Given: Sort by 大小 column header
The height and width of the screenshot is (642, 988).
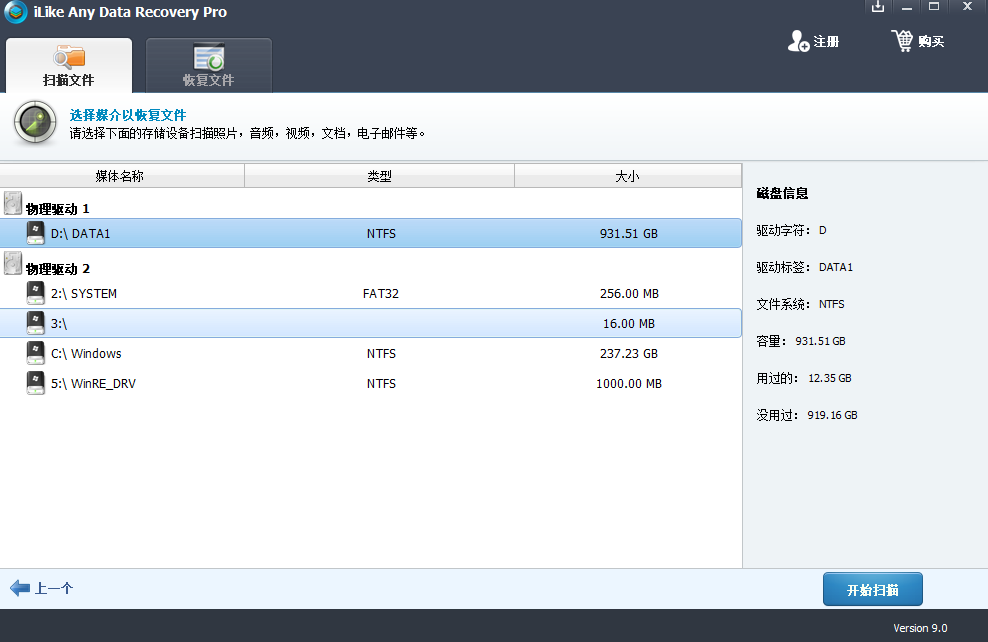Looking at the screenshot, I should 627,176.
